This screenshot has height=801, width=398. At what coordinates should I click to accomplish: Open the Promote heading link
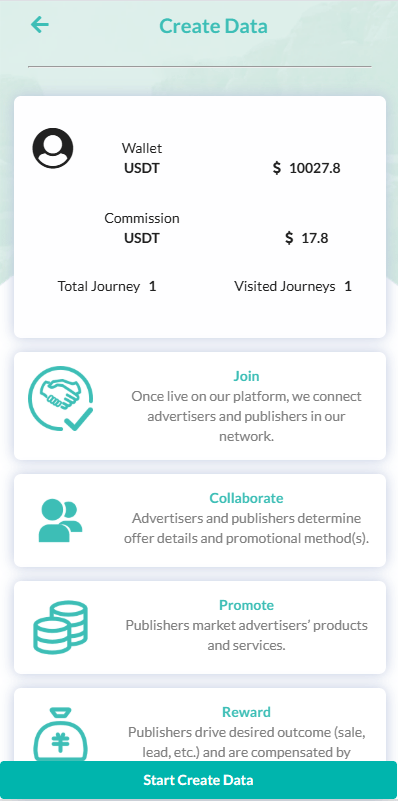coord(247,605)
